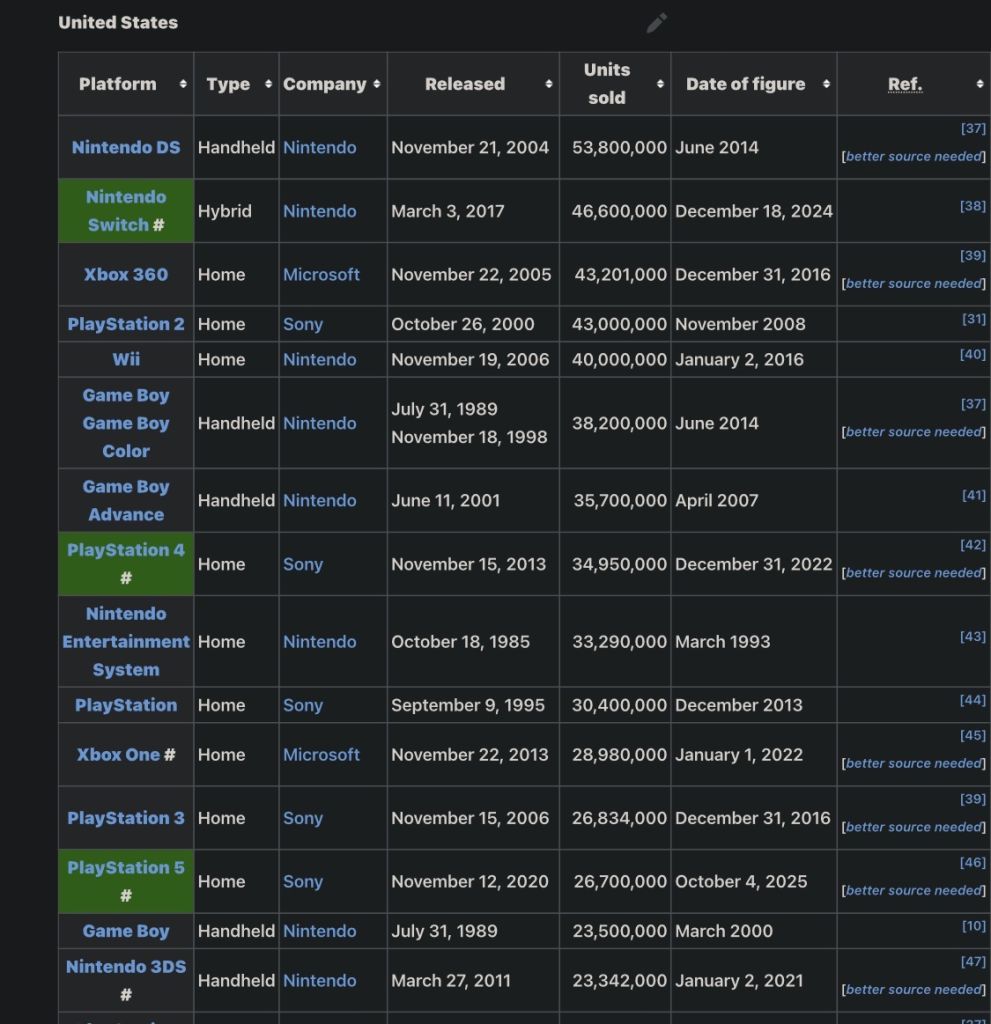Open the Game Boy Color link

click(126, 437)
